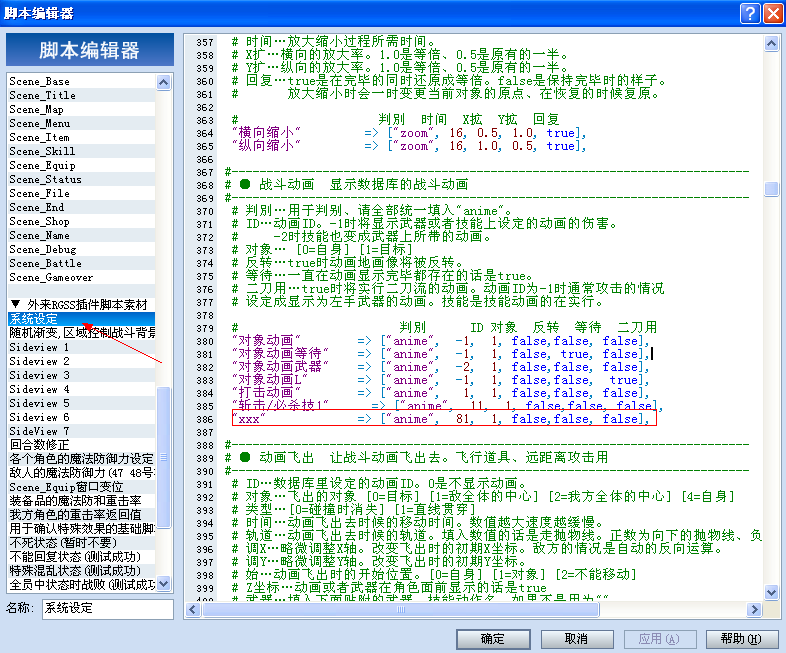
Task: Select Sideview 4 script
Action: (x=82, y=389)
